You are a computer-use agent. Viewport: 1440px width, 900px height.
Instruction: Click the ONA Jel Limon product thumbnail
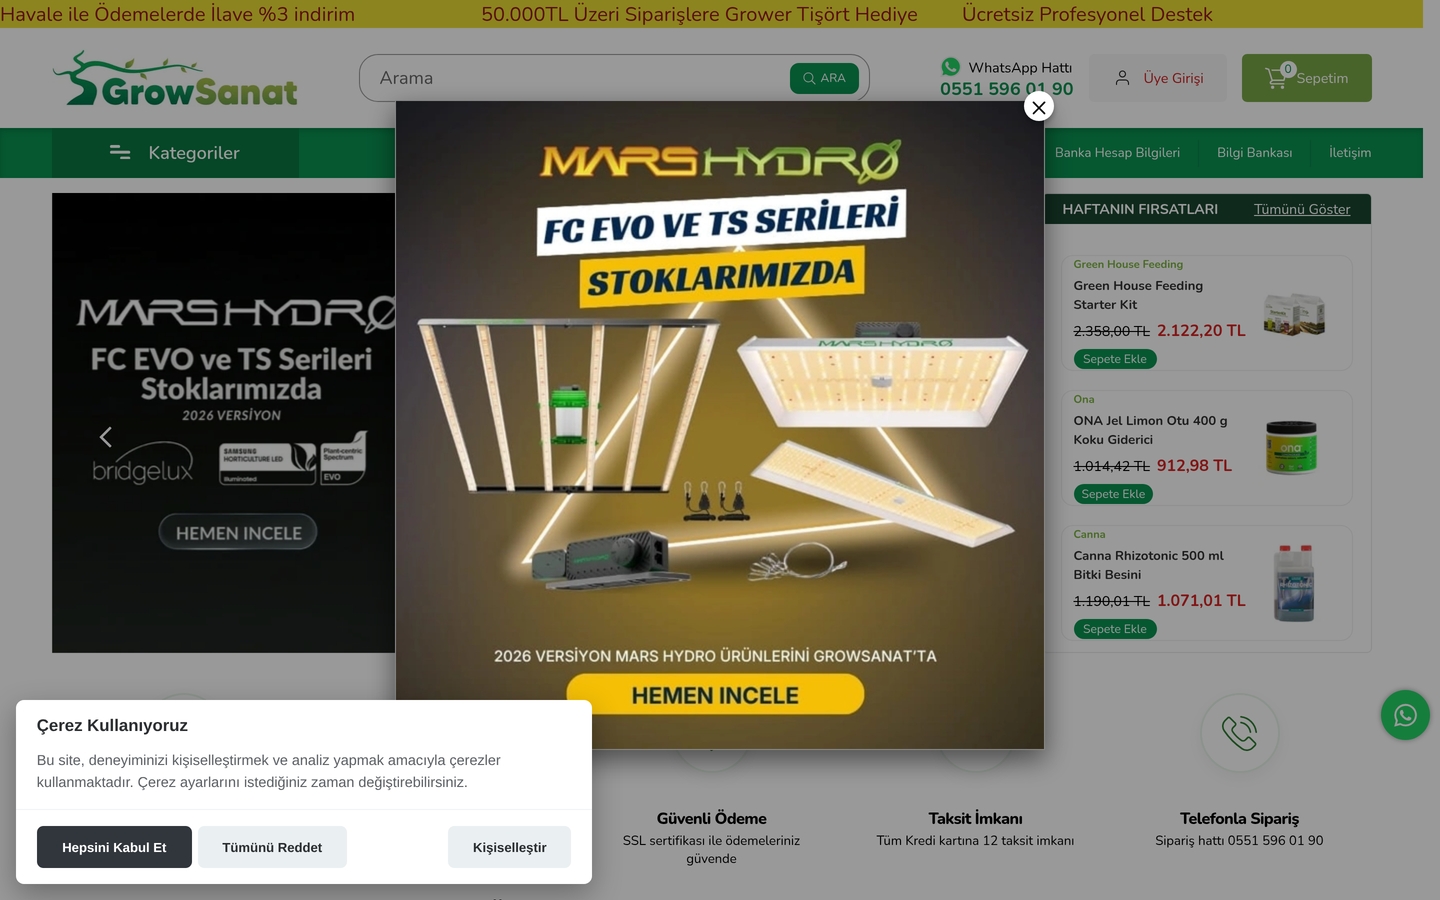pyautogui.click(x=1292, y=447)
